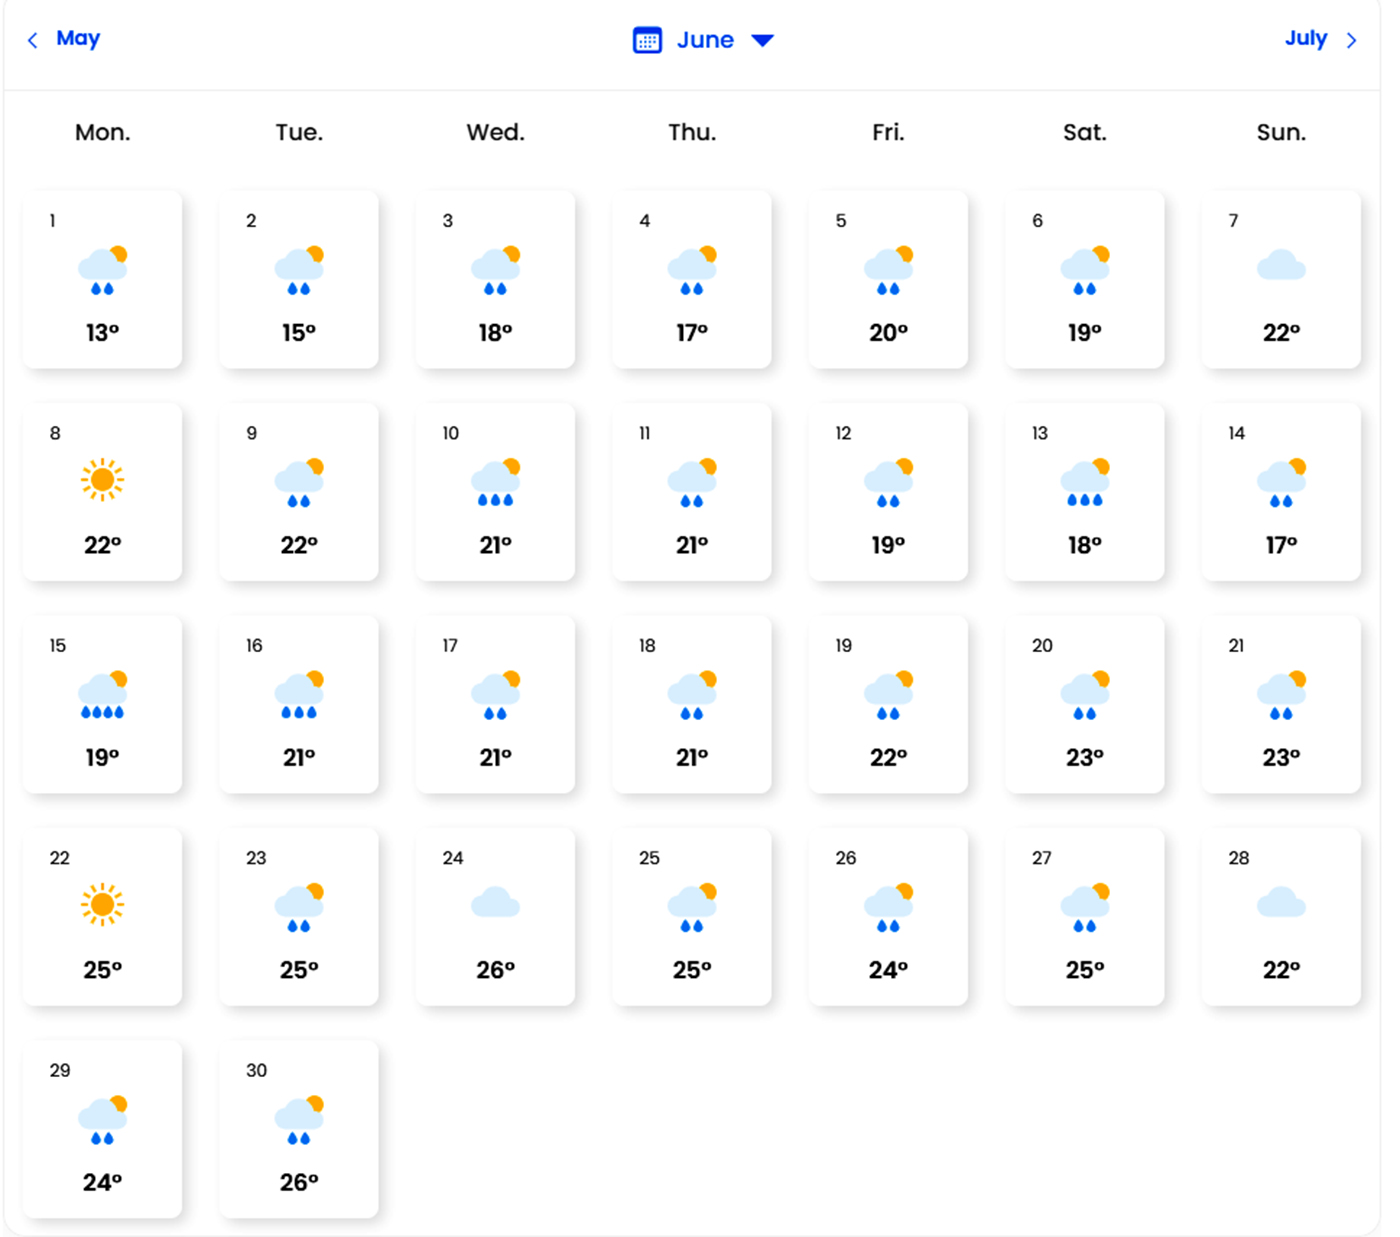1400x1237 pixels.
Task: Click the right chevron after July
Action: (x=1351, y=40)
